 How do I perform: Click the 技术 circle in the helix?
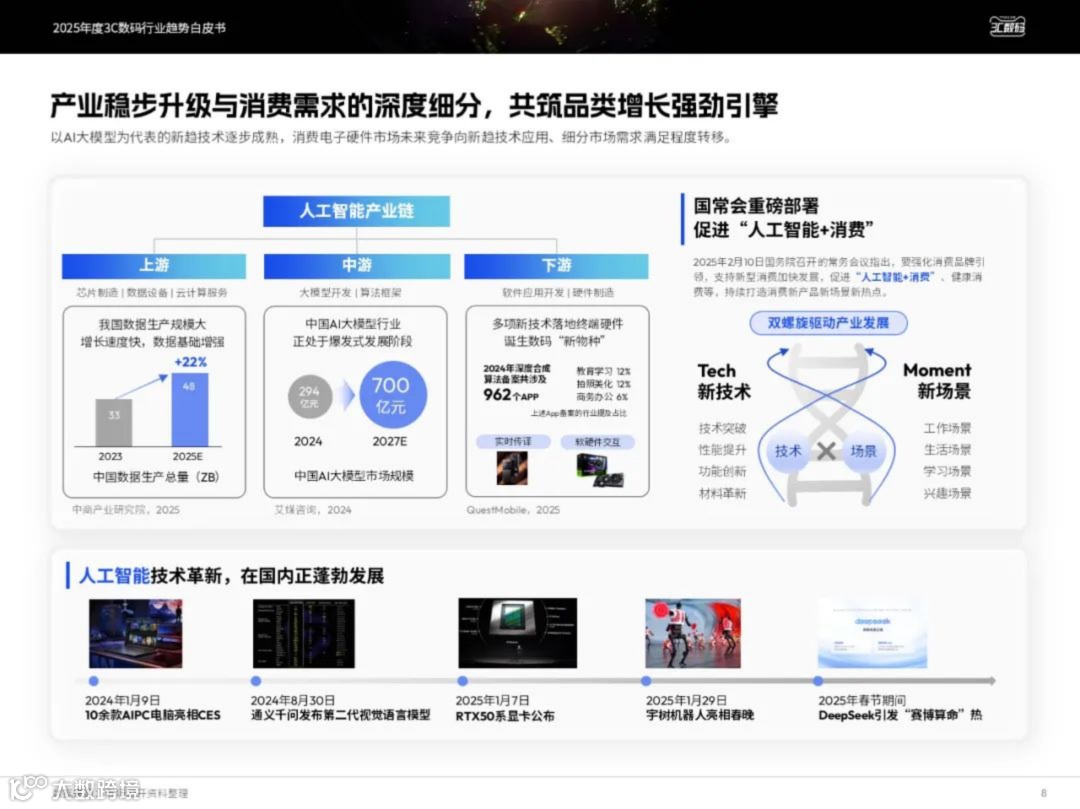click(x=788, y=451)
